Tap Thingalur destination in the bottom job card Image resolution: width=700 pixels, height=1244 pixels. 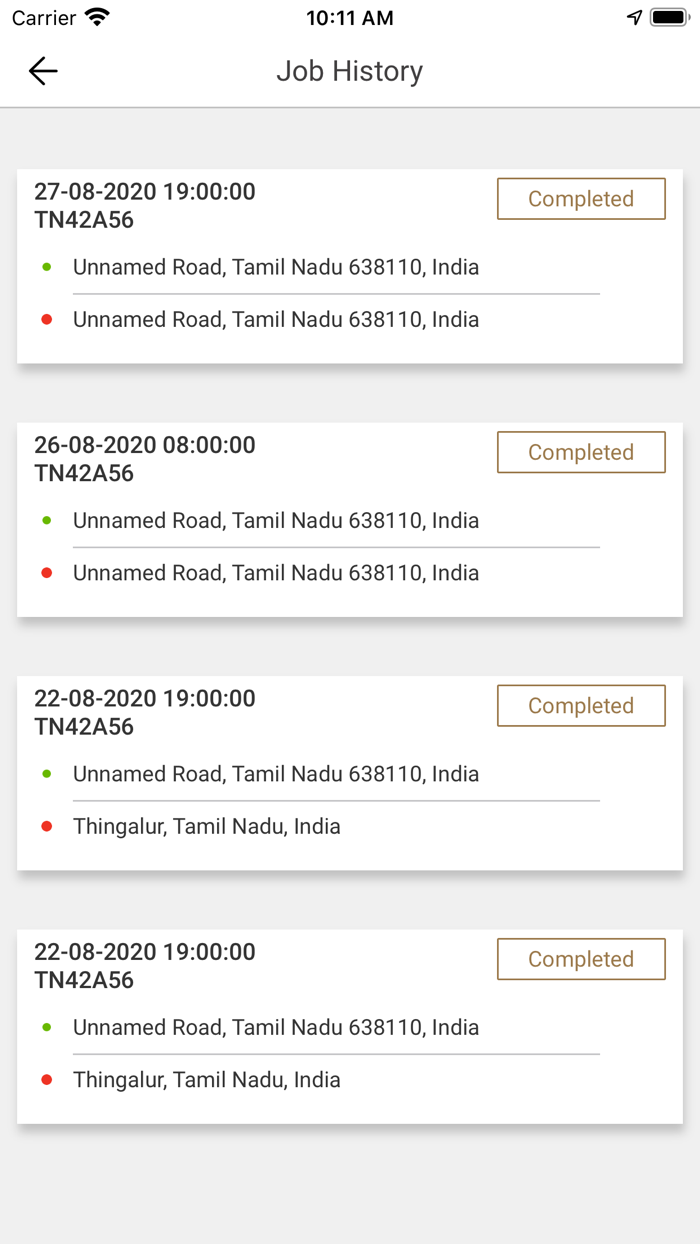207,1080
